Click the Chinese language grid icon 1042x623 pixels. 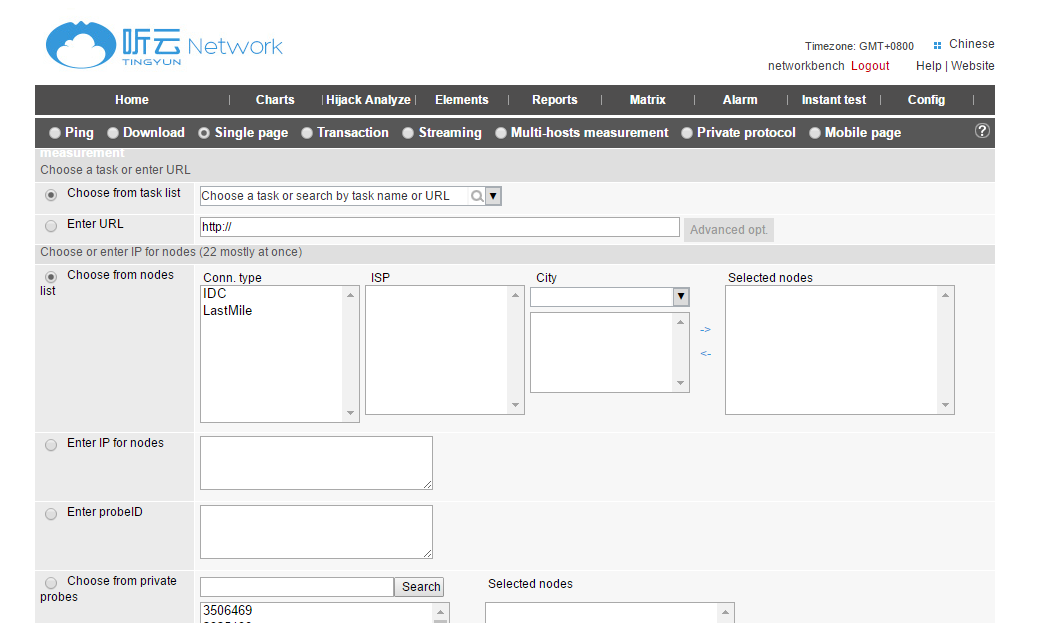(x=937, y=45)
